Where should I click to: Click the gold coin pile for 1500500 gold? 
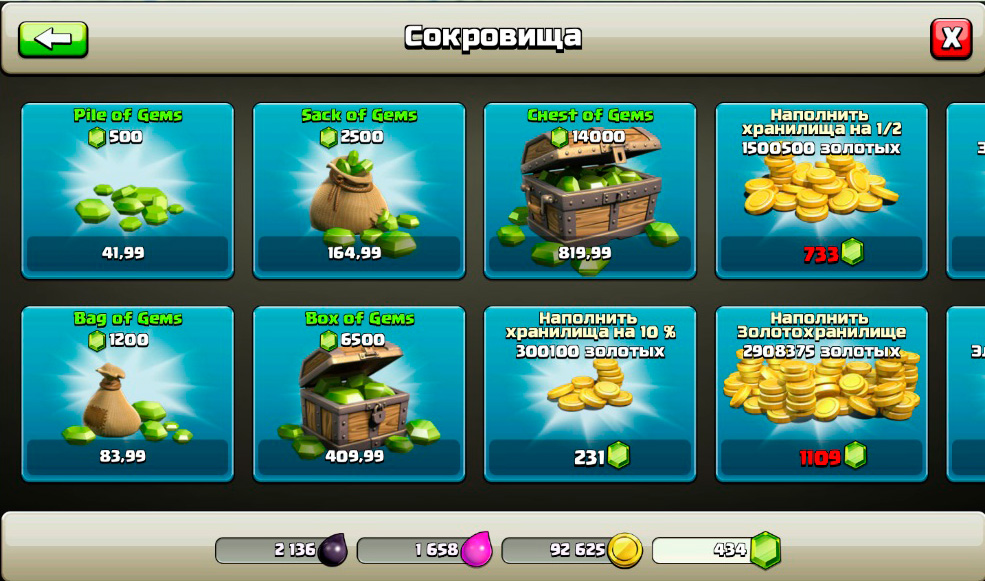[820, 188]
